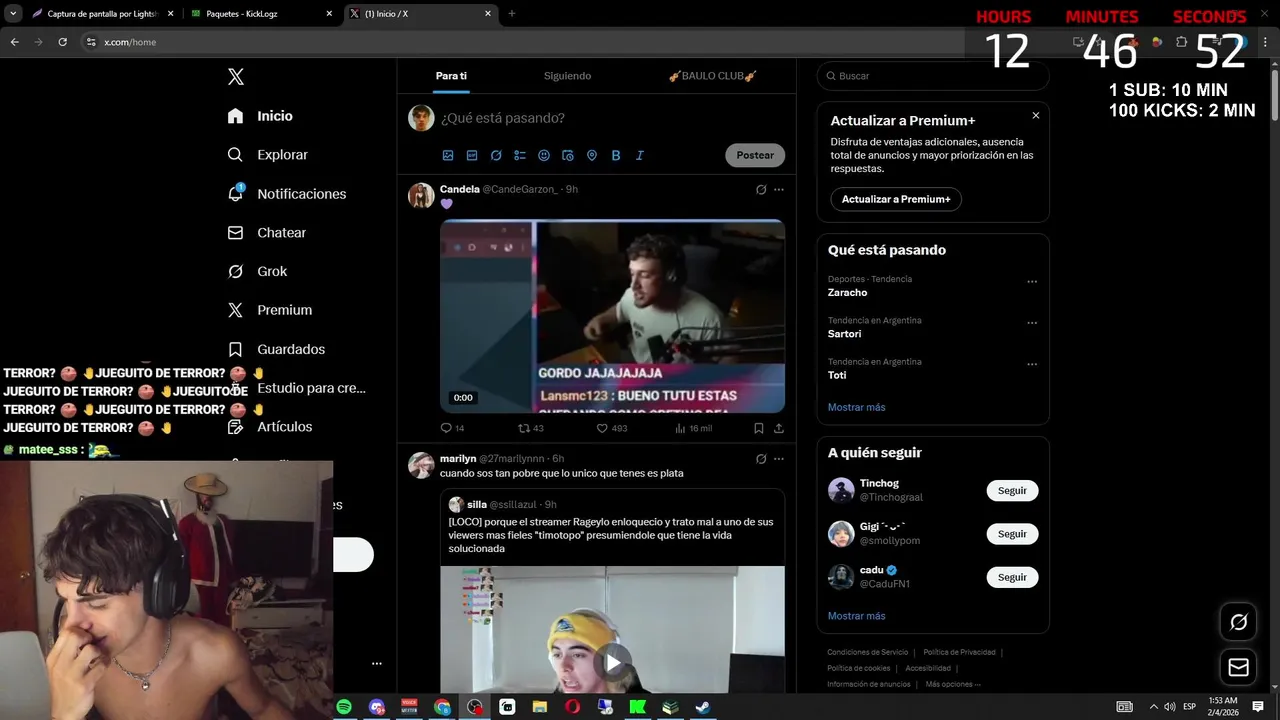Add a GIF to the post
The width and height of the screenshot is (1280, 720).
tap(472, 155)
